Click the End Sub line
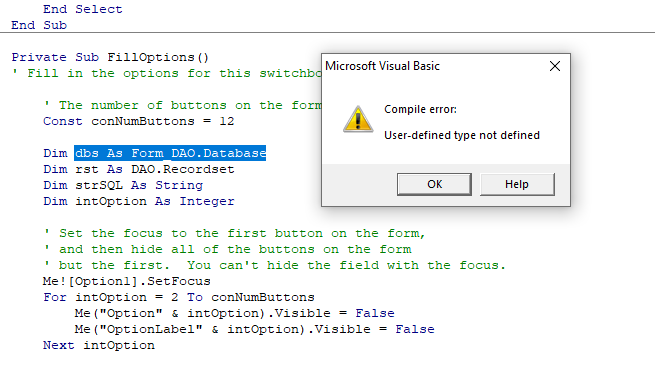 tap(39, 25)
